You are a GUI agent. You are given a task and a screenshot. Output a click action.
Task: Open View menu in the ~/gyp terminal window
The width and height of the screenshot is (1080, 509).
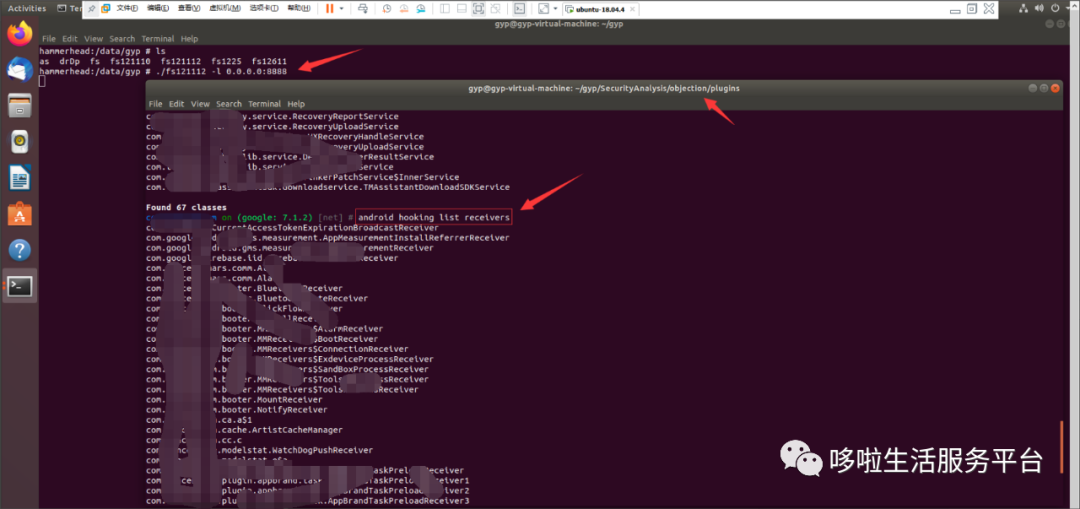(94, 39)
